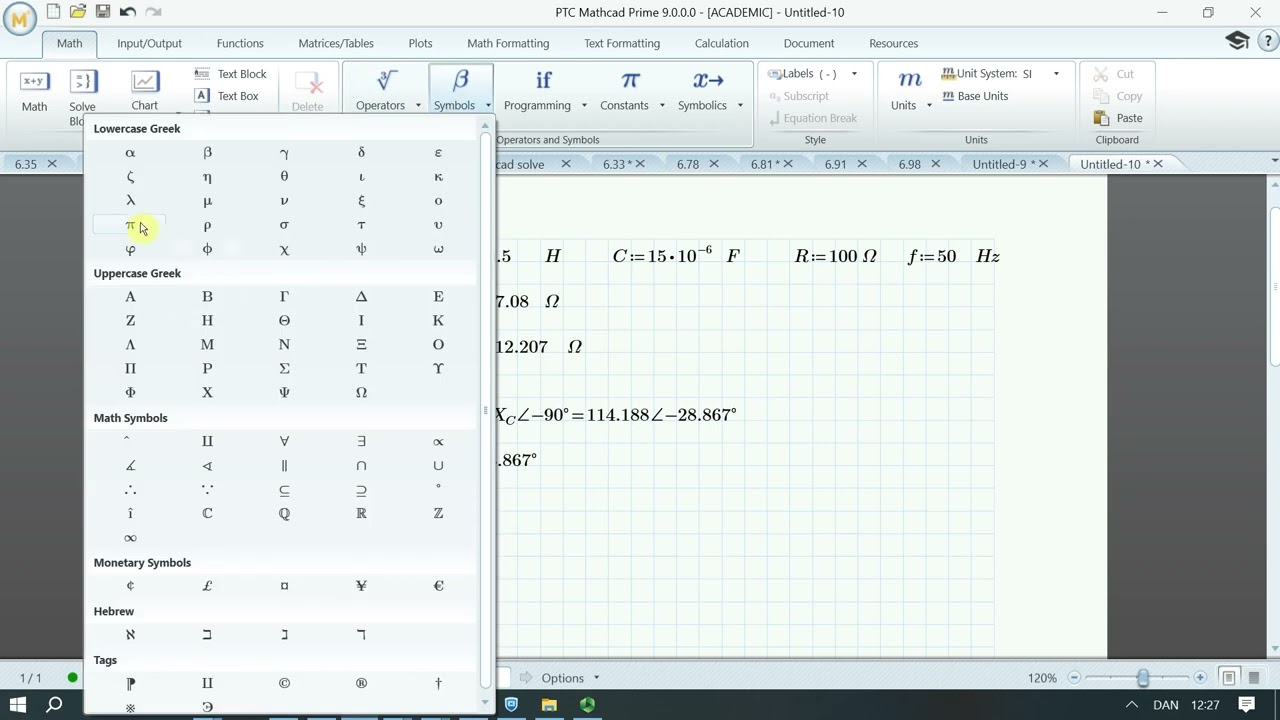Viewport: 1280px width, 720px height.
Task: Insert uppercase Phi symbol
Action: tap(130, 393)
